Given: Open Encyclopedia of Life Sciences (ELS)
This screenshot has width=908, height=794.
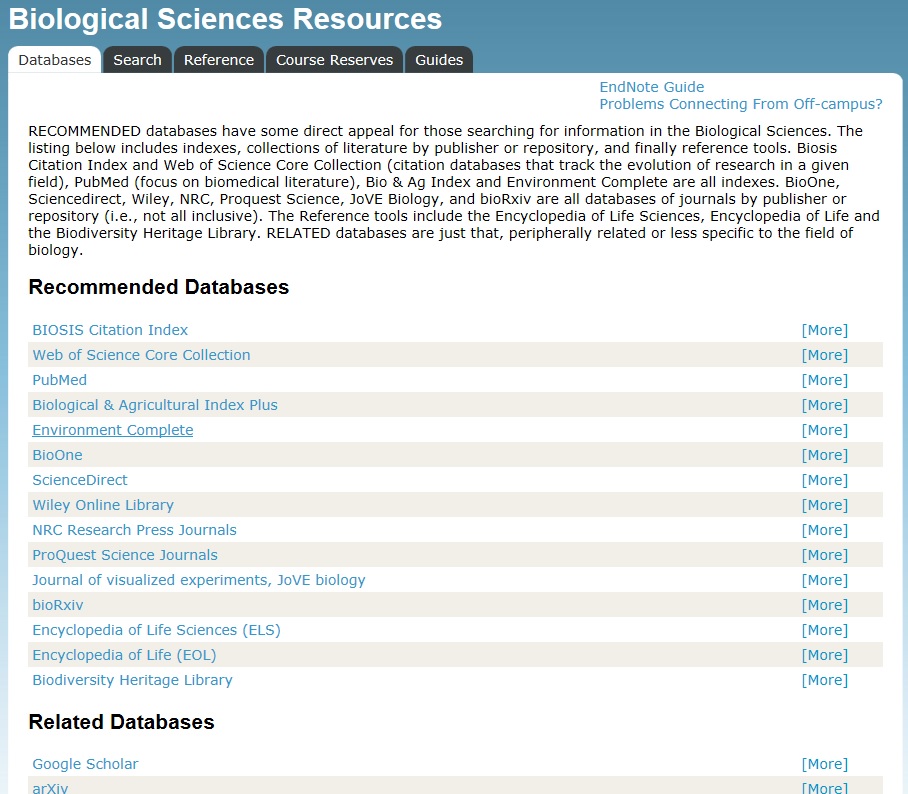Looking at the screenshot, I should click(x=156, y=630).
